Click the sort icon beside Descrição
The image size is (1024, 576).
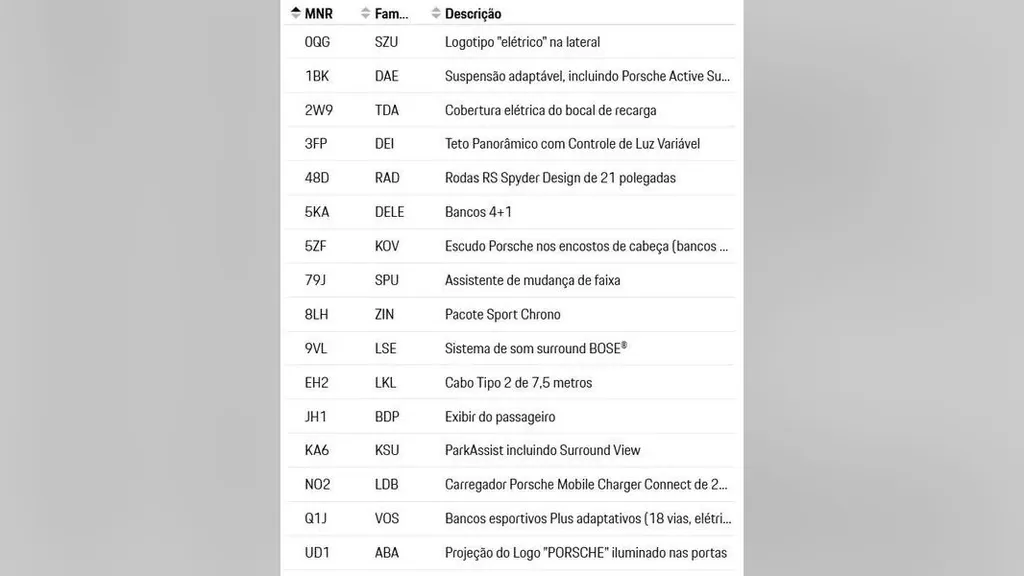(433, 13)
